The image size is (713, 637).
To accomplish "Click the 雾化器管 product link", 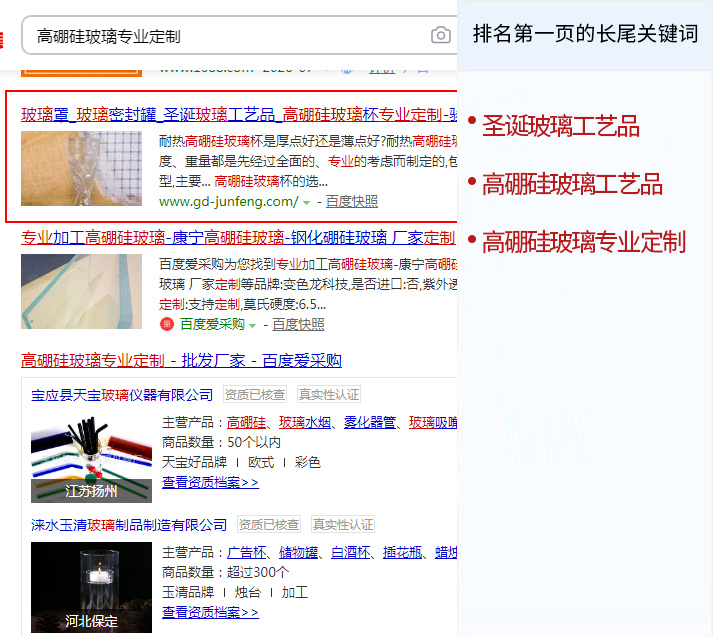I will [x=370, y=422].
